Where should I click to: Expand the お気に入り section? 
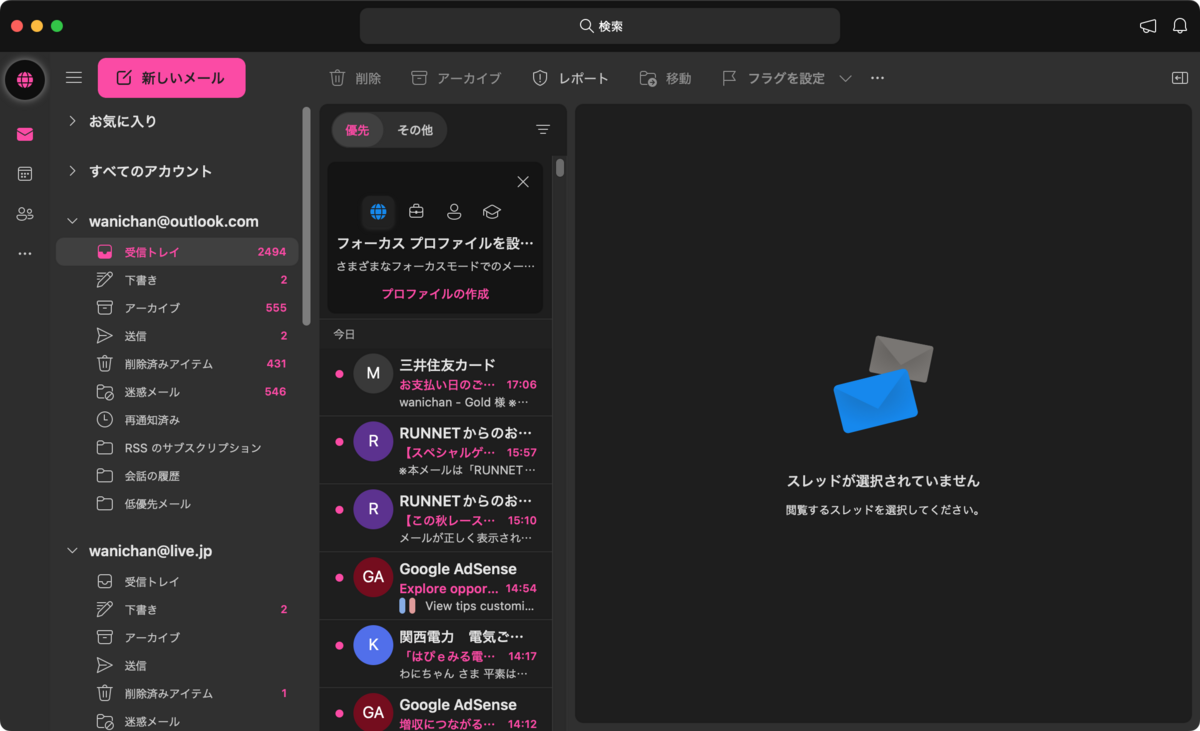click(x=72, y=121)
